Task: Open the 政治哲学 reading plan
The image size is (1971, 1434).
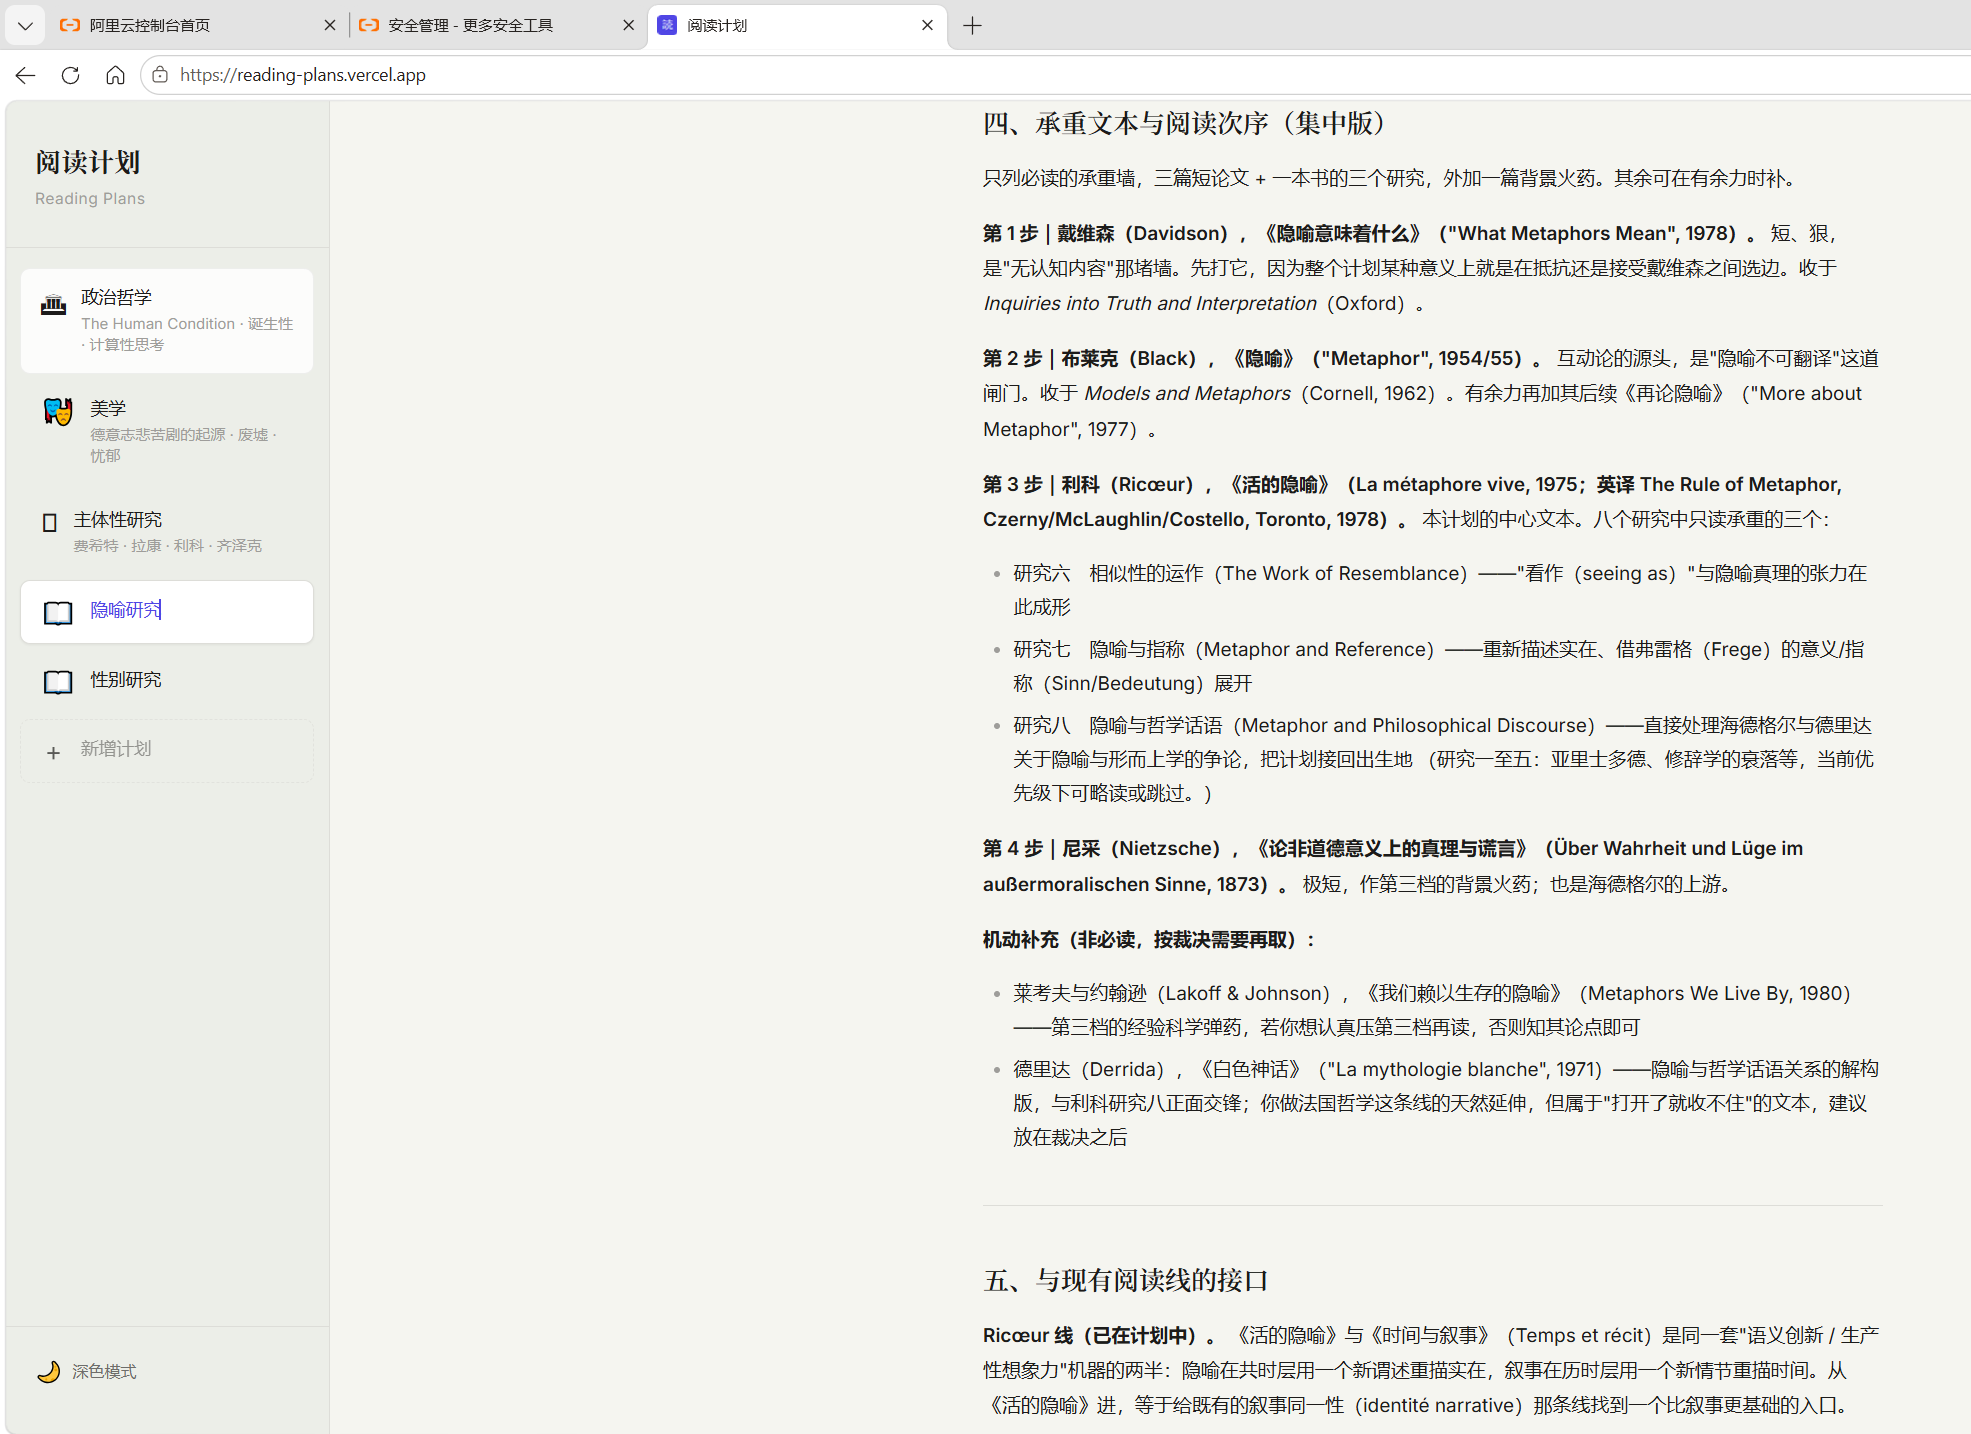Action: (167, 320)
